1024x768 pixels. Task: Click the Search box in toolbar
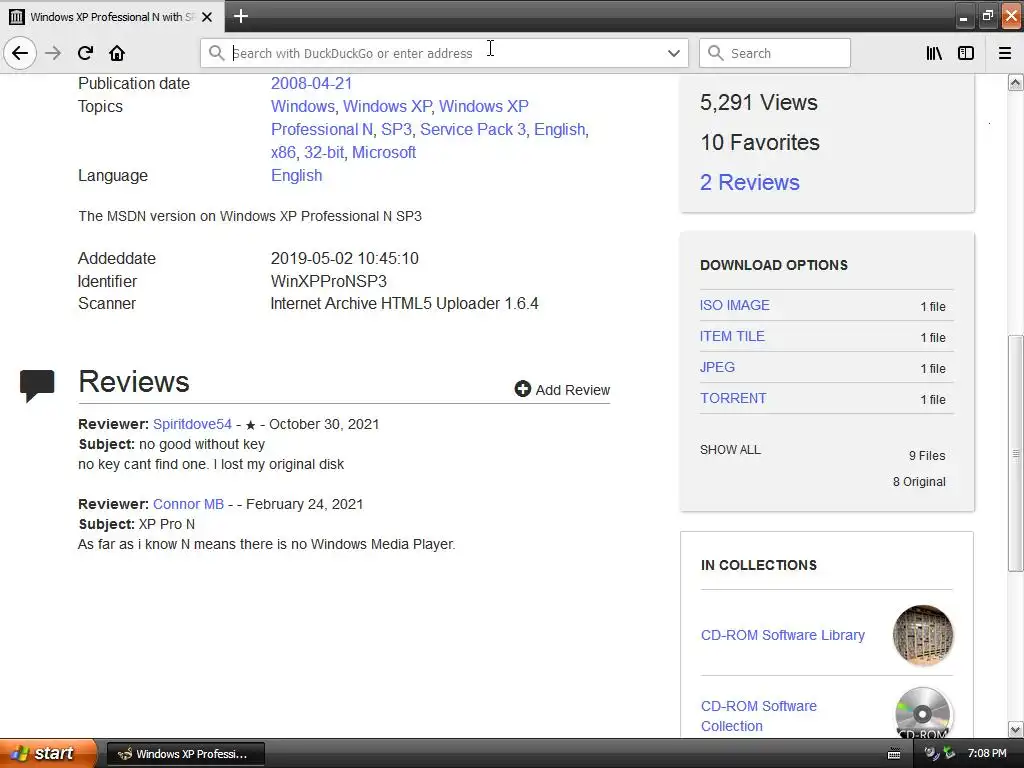coord(775,53)
